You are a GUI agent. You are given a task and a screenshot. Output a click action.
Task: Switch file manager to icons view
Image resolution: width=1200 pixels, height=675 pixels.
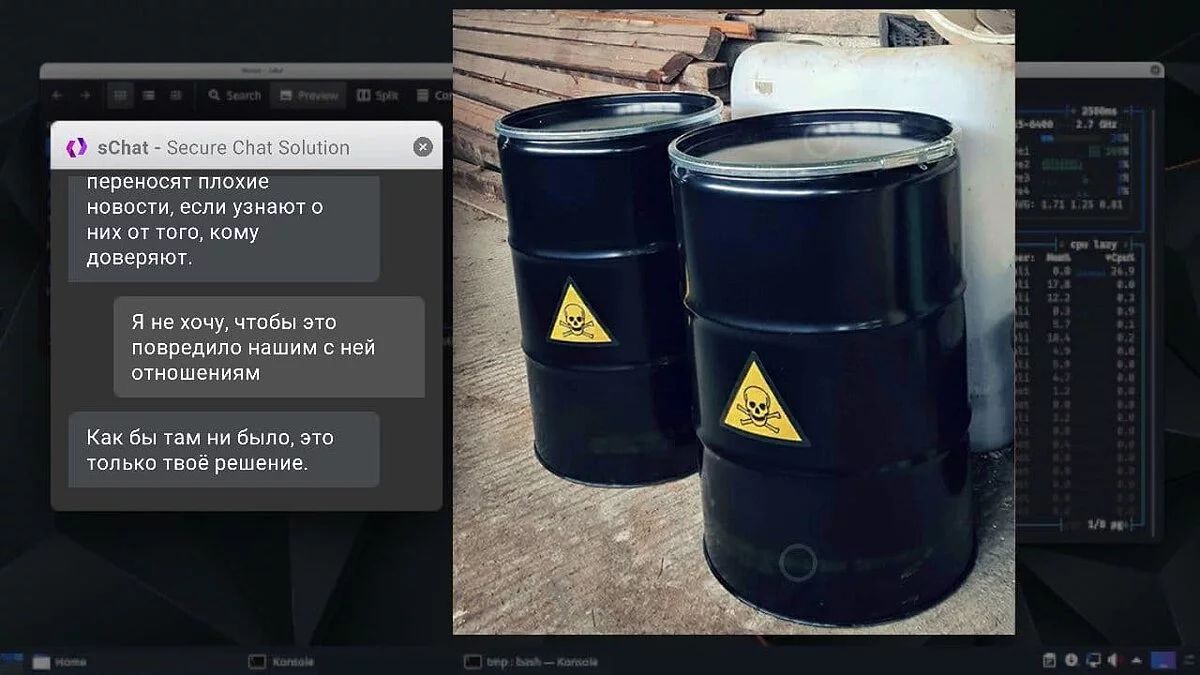tap(120, 95)
